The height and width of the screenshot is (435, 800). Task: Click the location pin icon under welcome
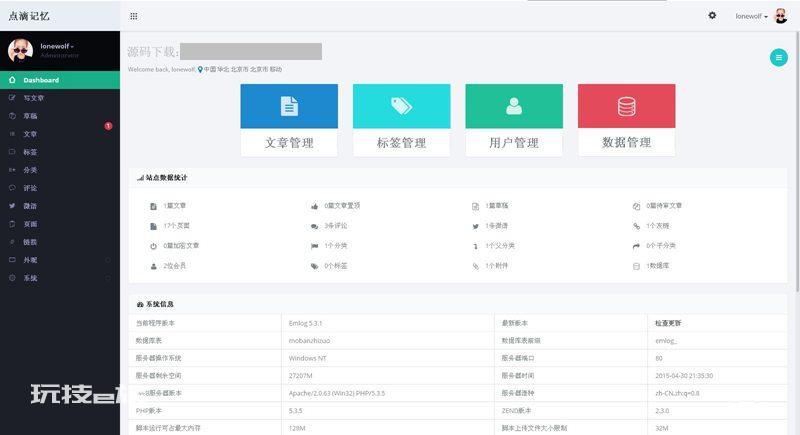pos(200,69)
